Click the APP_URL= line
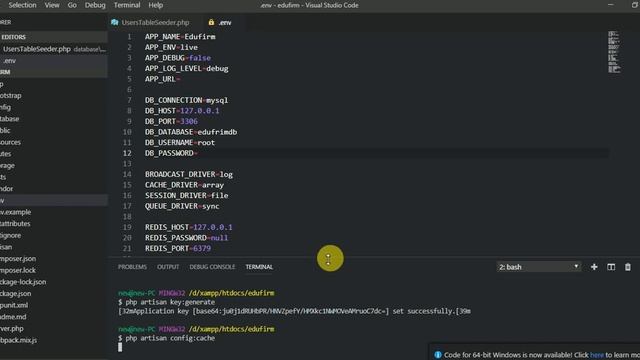Viewport: 640px width, 360px height. [x=162, y=79]
